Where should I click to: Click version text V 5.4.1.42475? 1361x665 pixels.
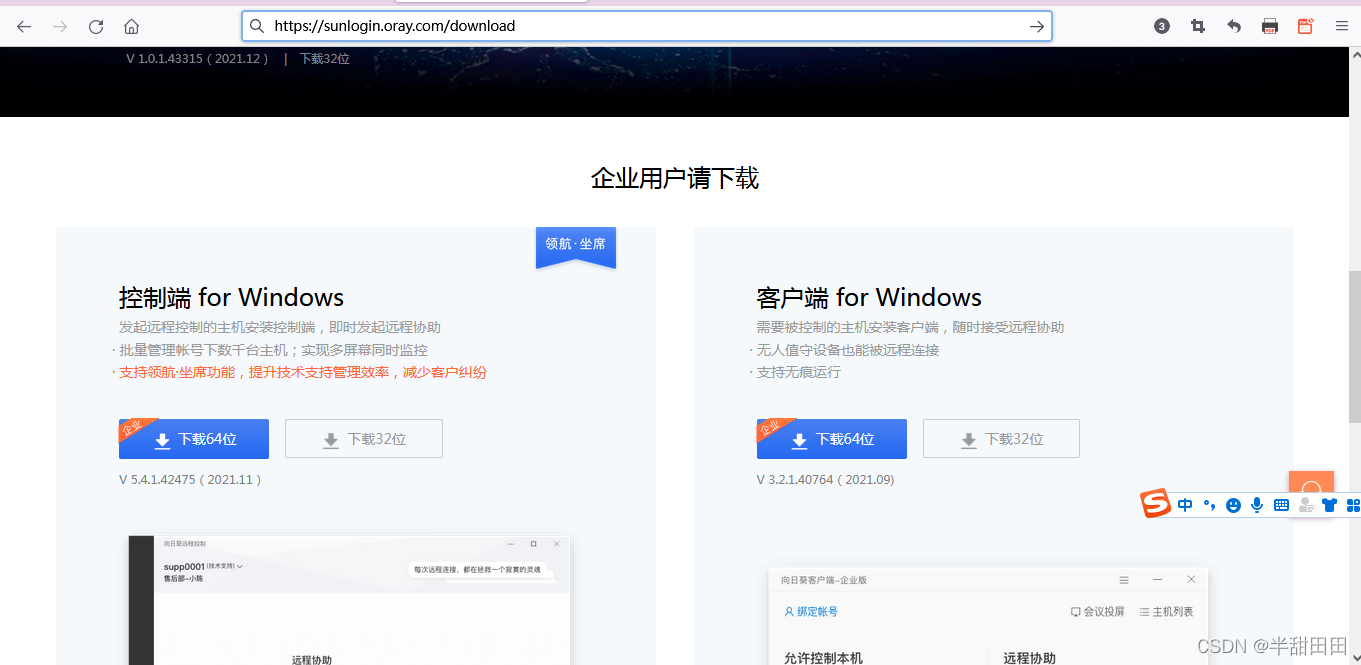pos(190,480)
